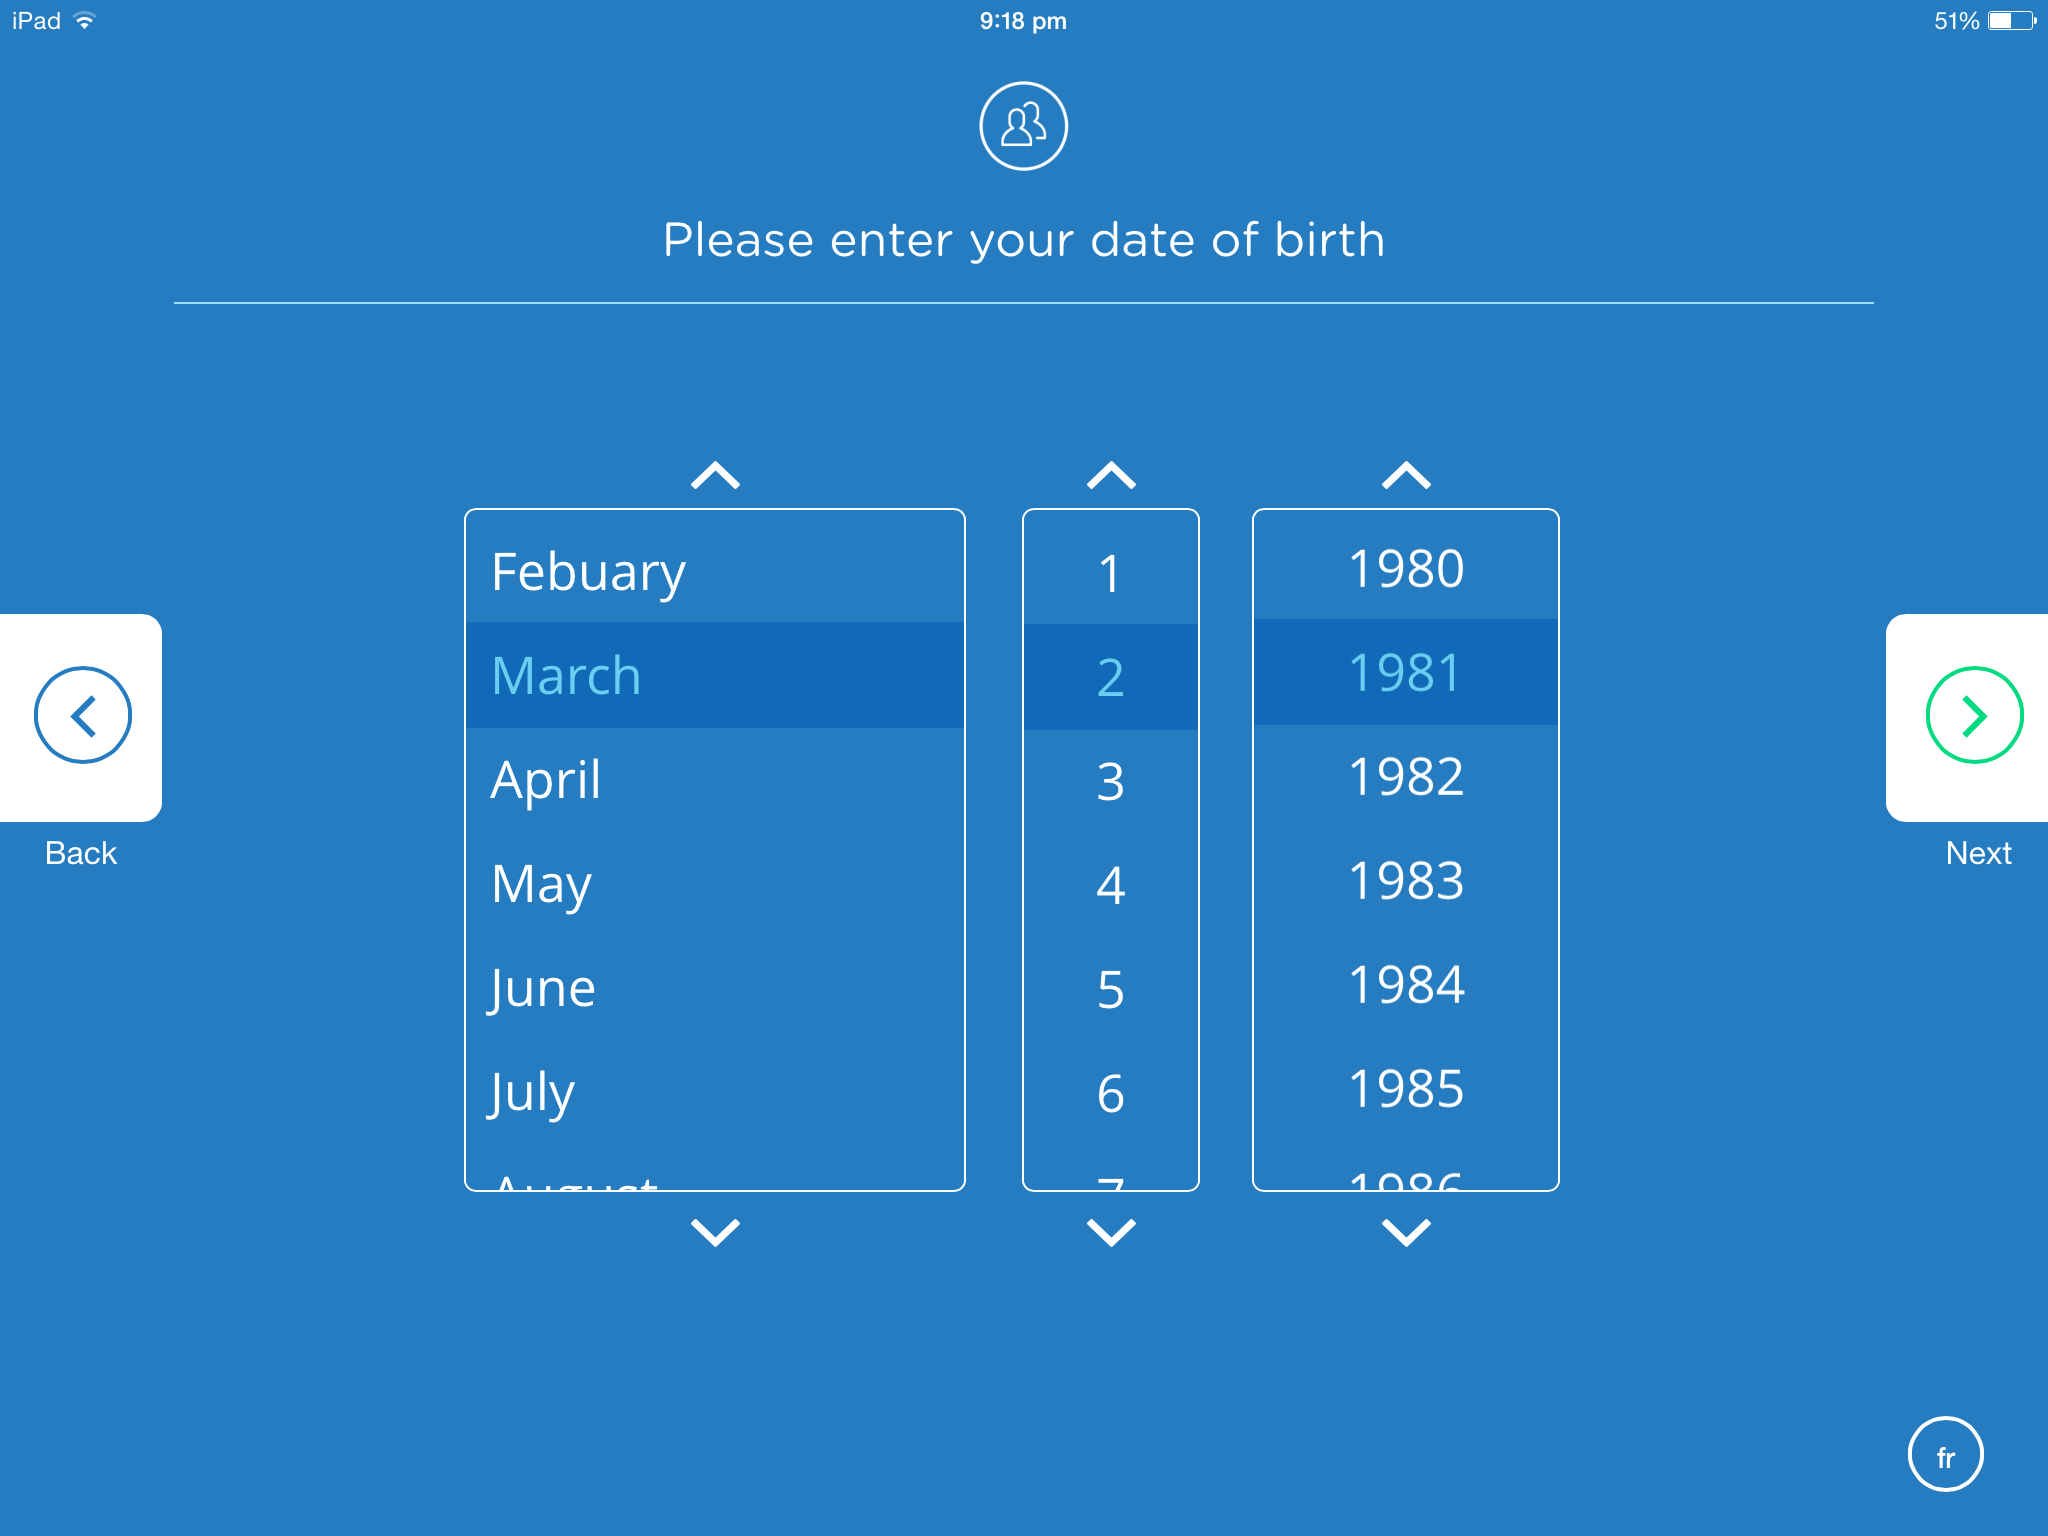
Task: Click the back arrow circle icon
Action: (83, 716)
